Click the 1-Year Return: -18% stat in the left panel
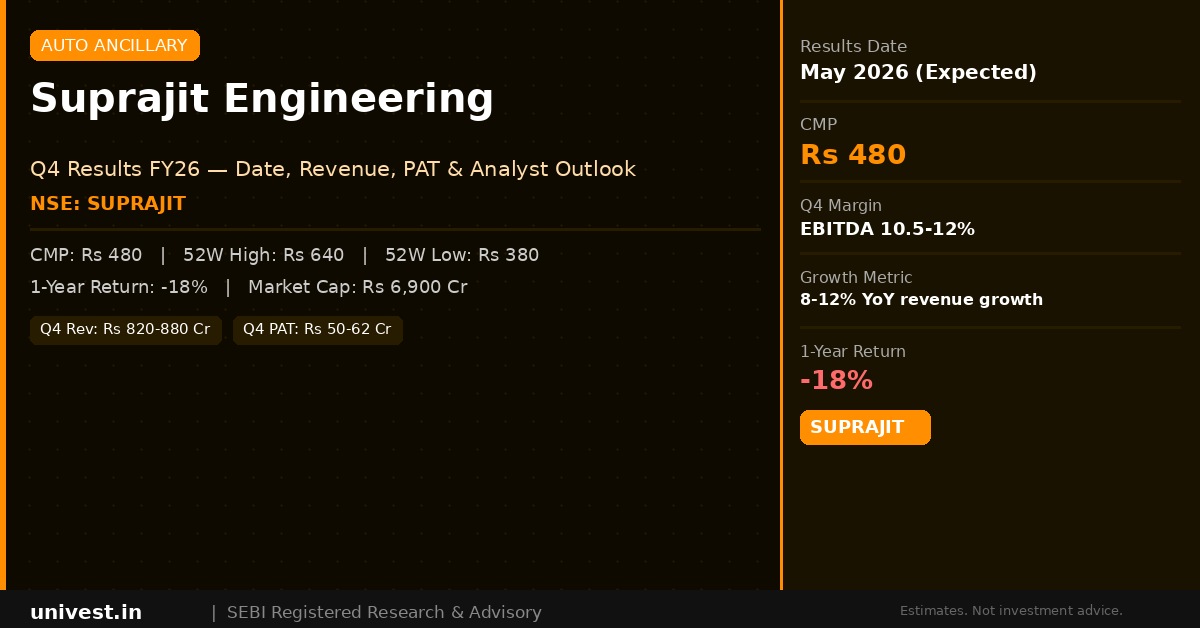Image resolution: width=1200 pixels, height=628 pixels. click(x=119, y=287)
